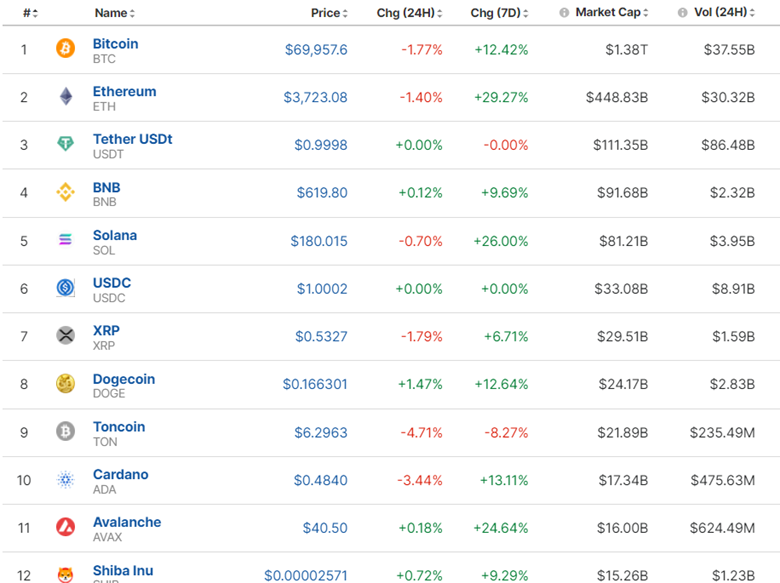Open the USDC name link

coord(112,283)
